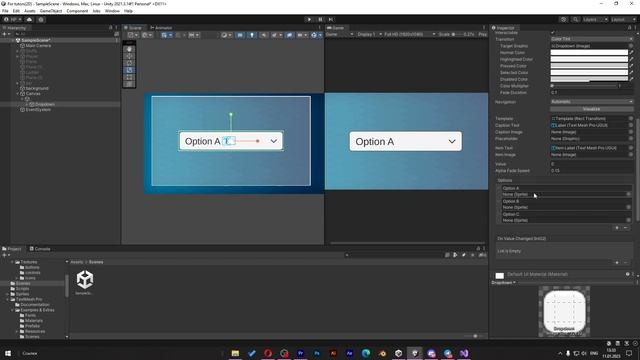Open the Component menu
This screenshot has width=640, height=360.
[x=77, y=11]
